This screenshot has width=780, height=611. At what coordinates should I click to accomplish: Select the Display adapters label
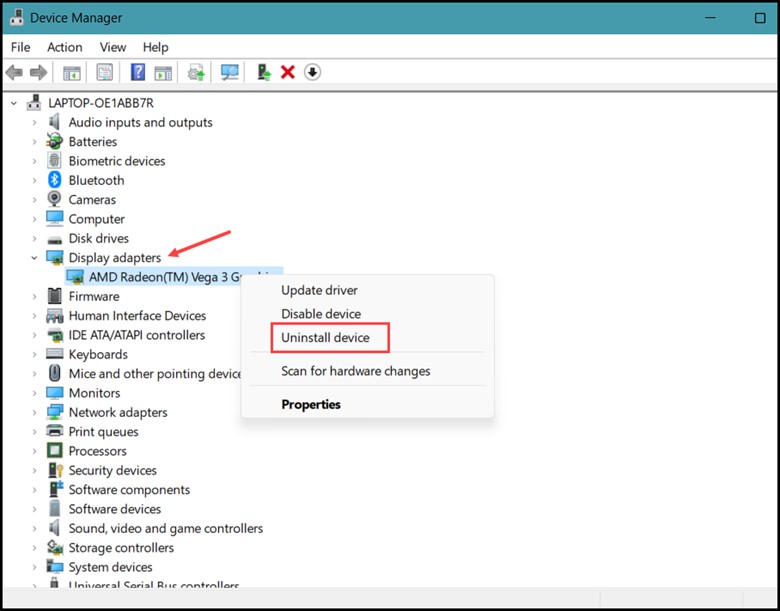pyautogui.click(x=115, y=258)
